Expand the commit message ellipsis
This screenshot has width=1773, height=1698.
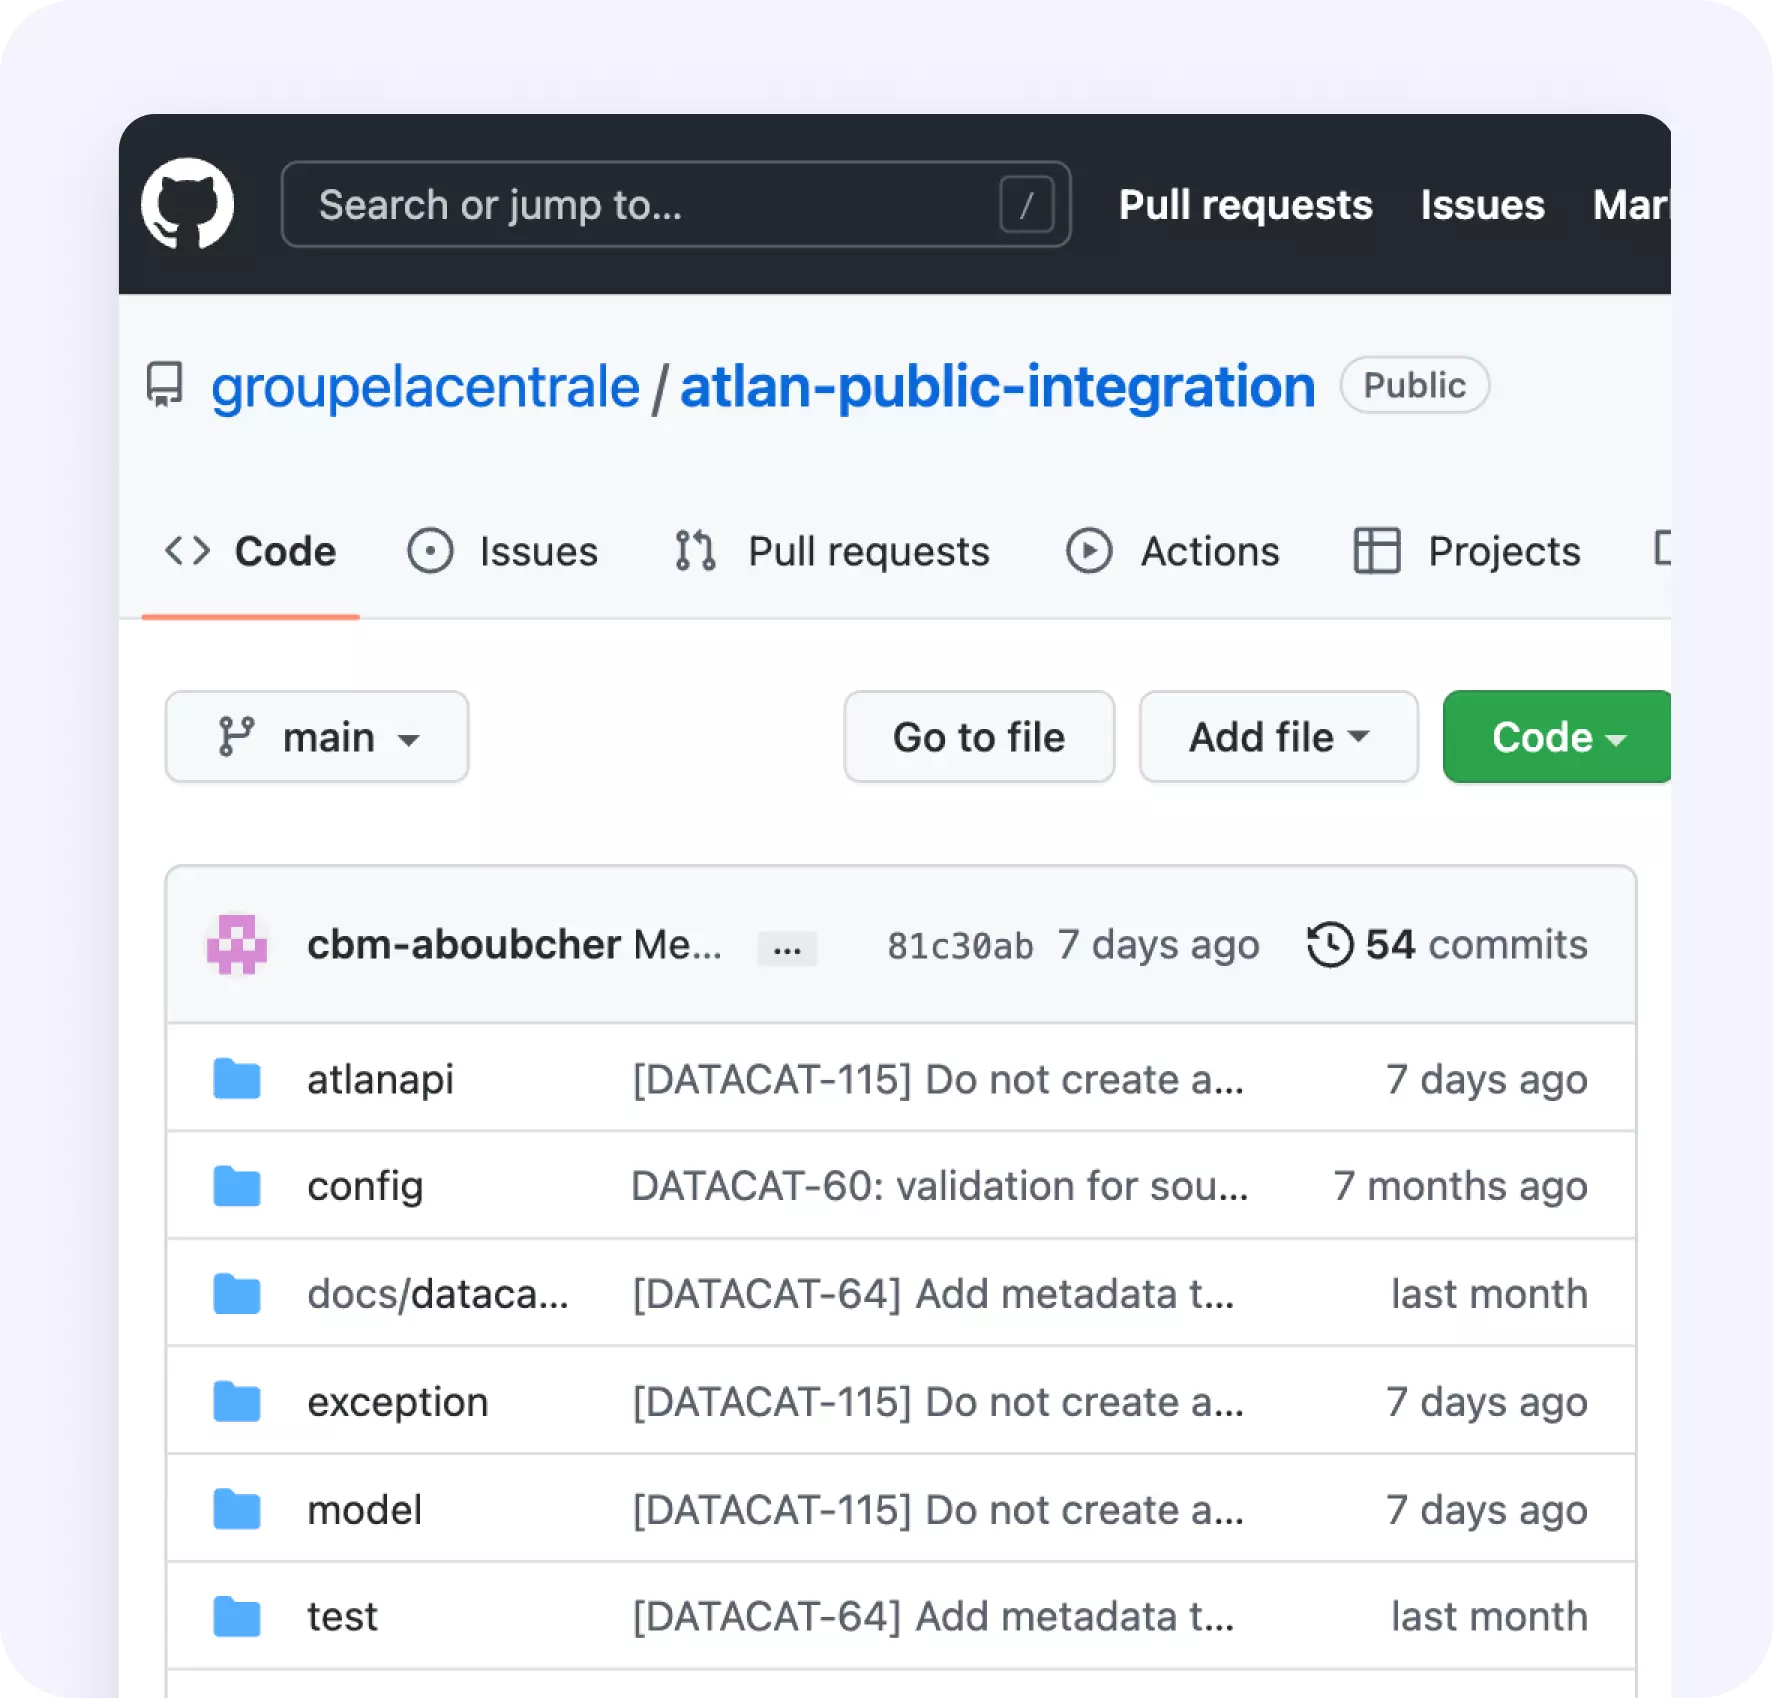787,948
